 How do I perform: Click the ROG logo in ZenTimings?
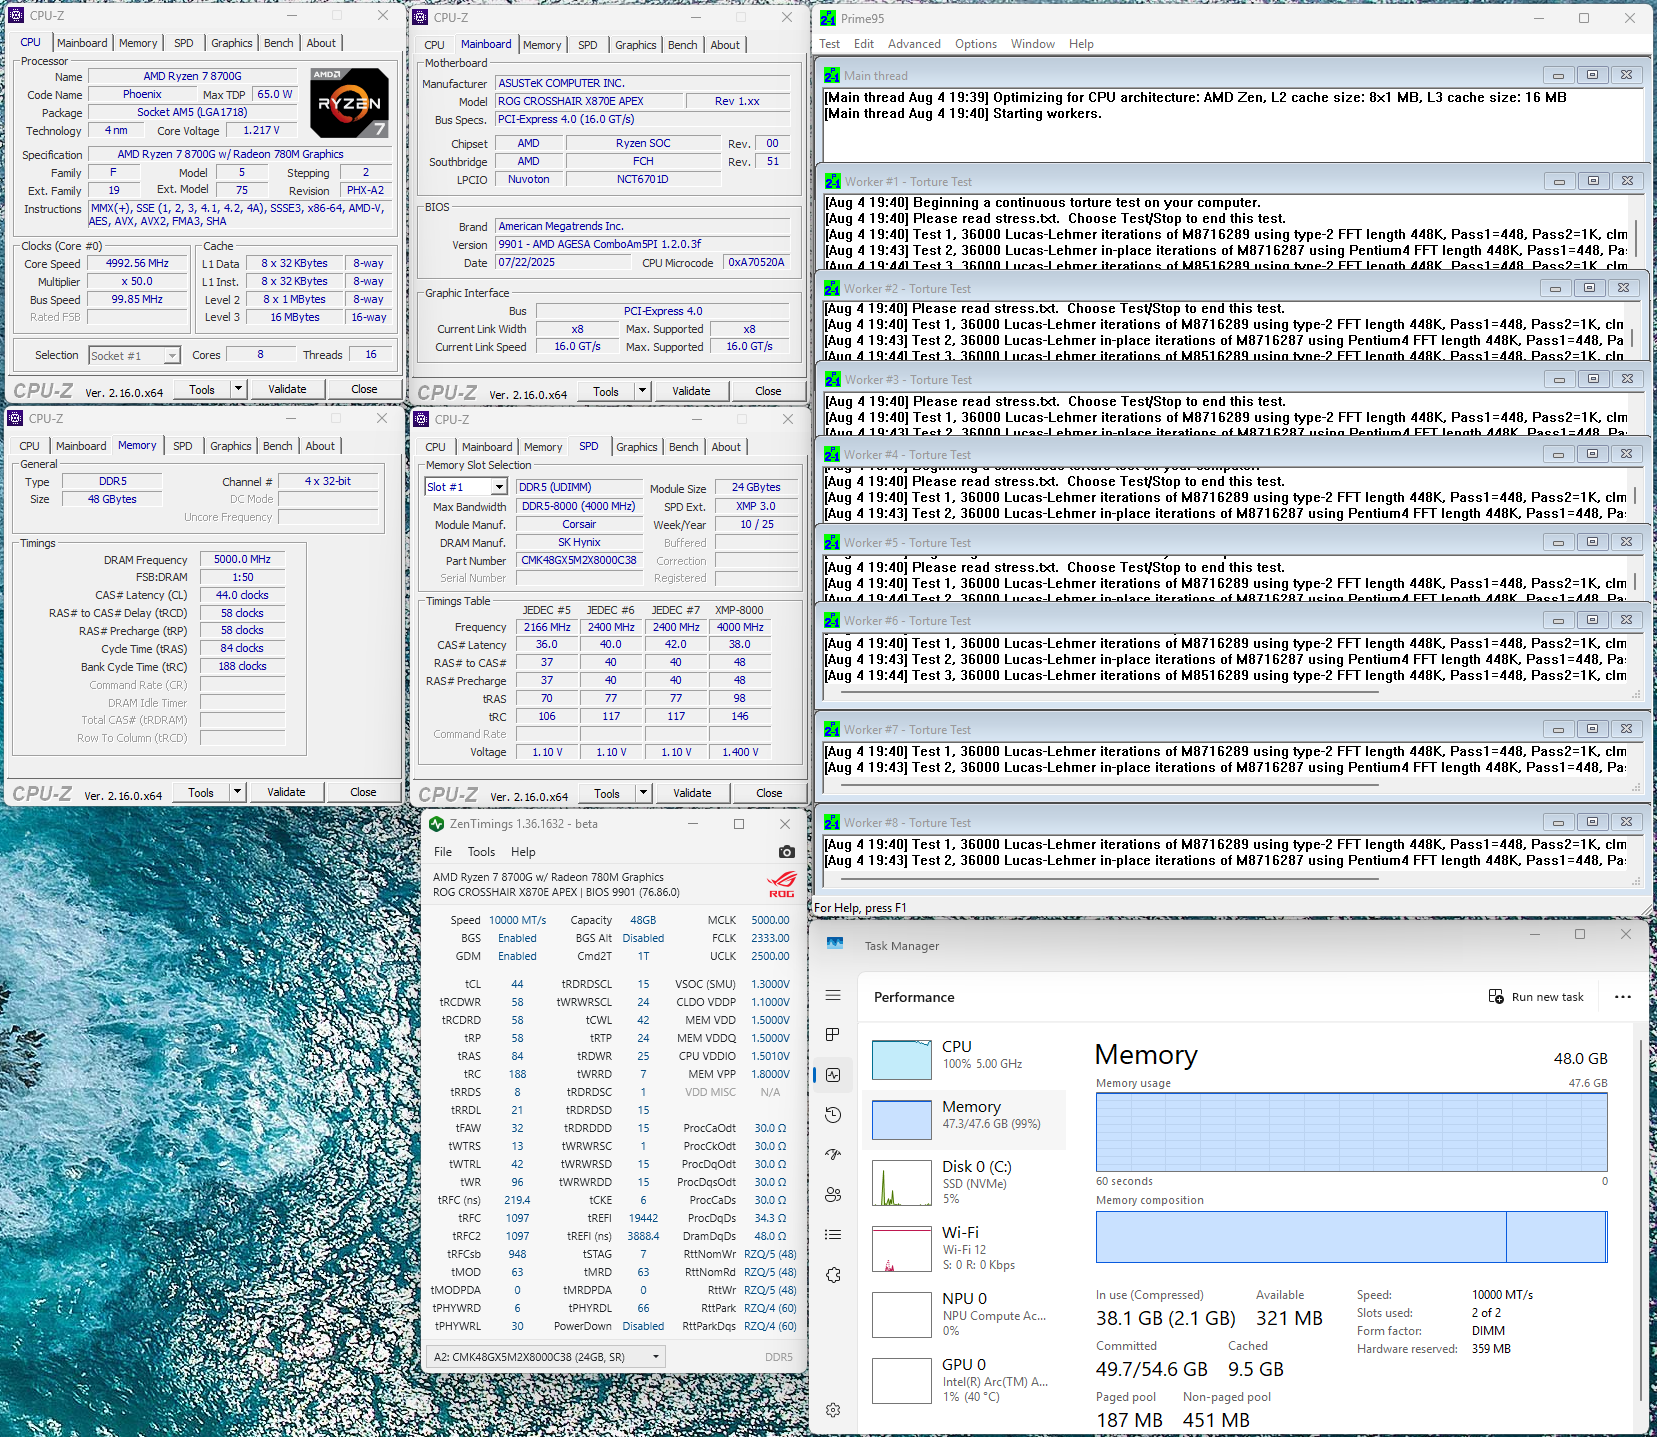click(781, 886)
